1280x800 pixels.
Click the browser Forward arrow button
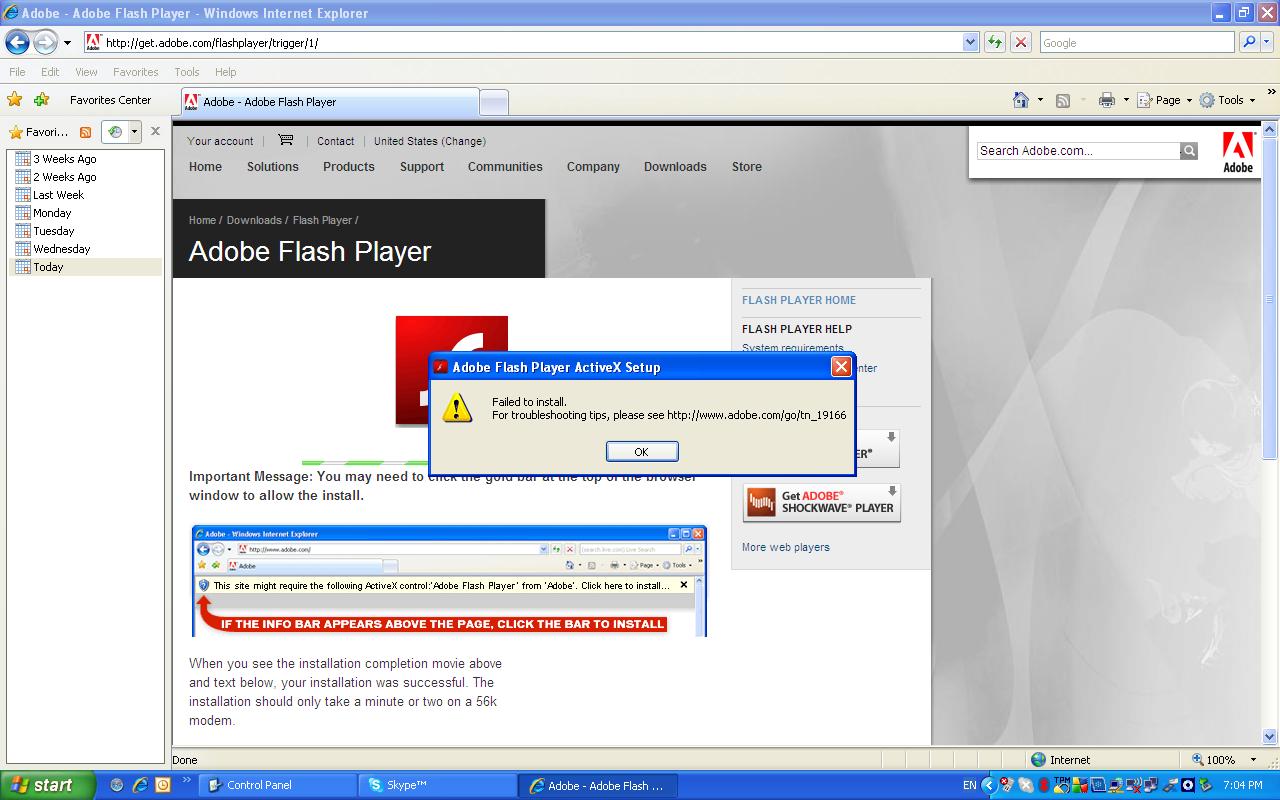(x=45, y=42)
